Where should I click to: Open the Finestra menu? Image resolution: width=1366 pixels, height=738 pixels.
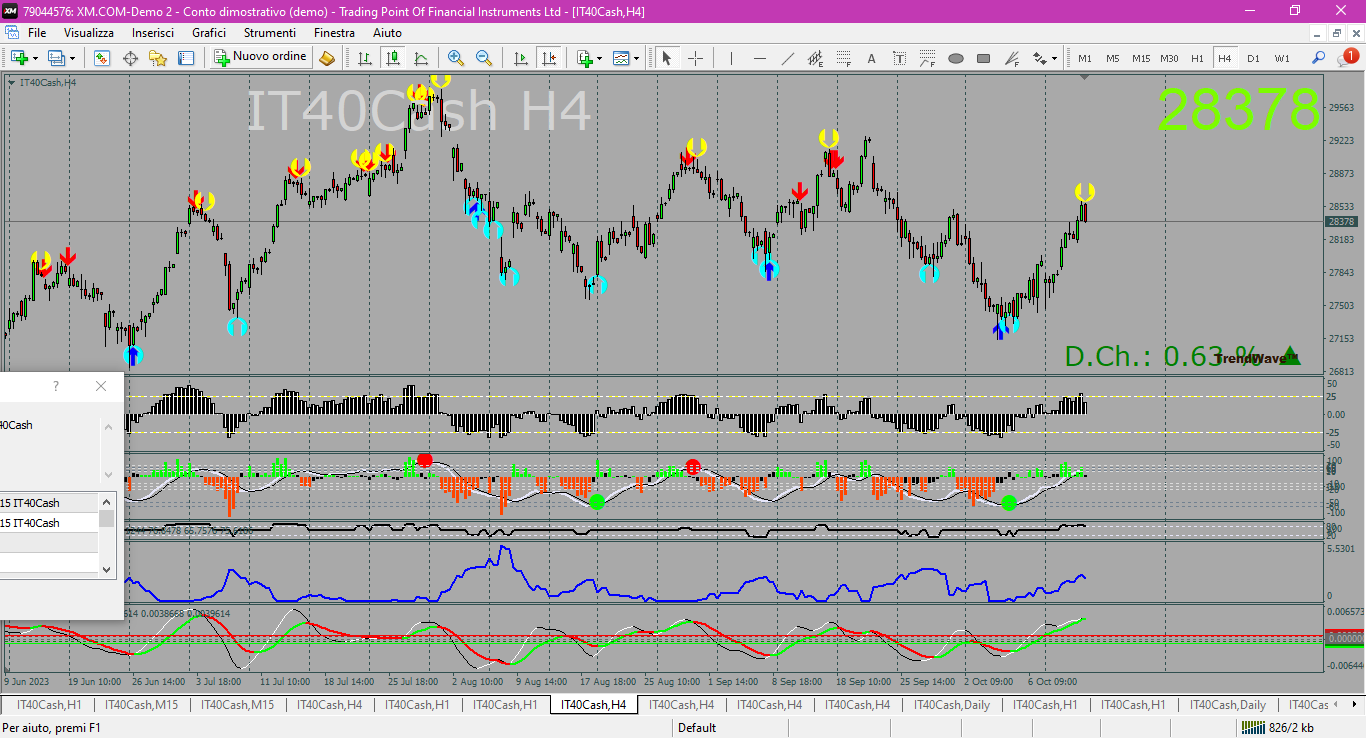(334, 33)
